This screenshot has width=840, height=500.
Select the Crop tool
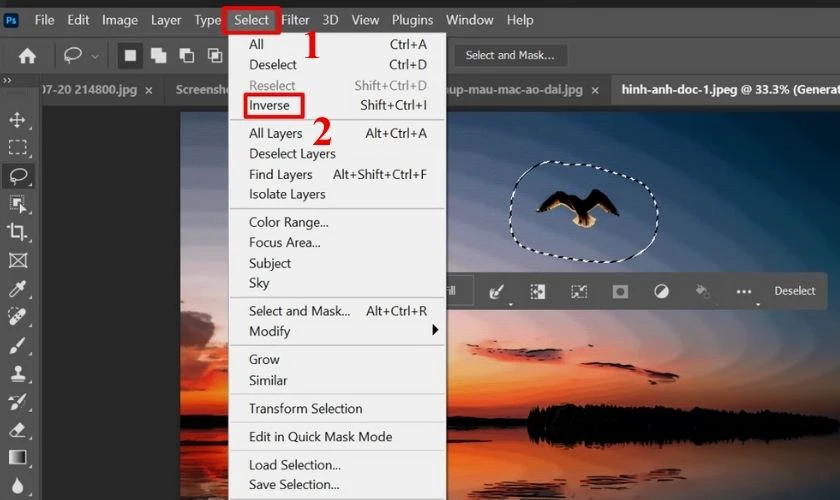(x=17, y=232)
